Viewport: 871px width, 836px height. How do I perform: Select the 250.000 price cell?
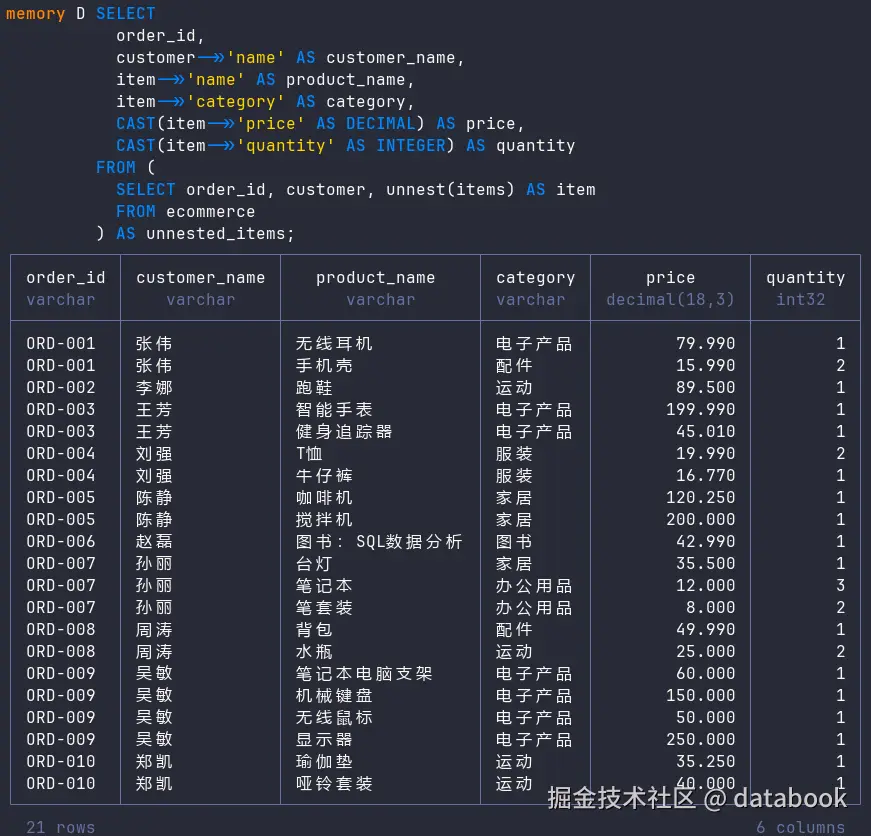tap(700, 739)
